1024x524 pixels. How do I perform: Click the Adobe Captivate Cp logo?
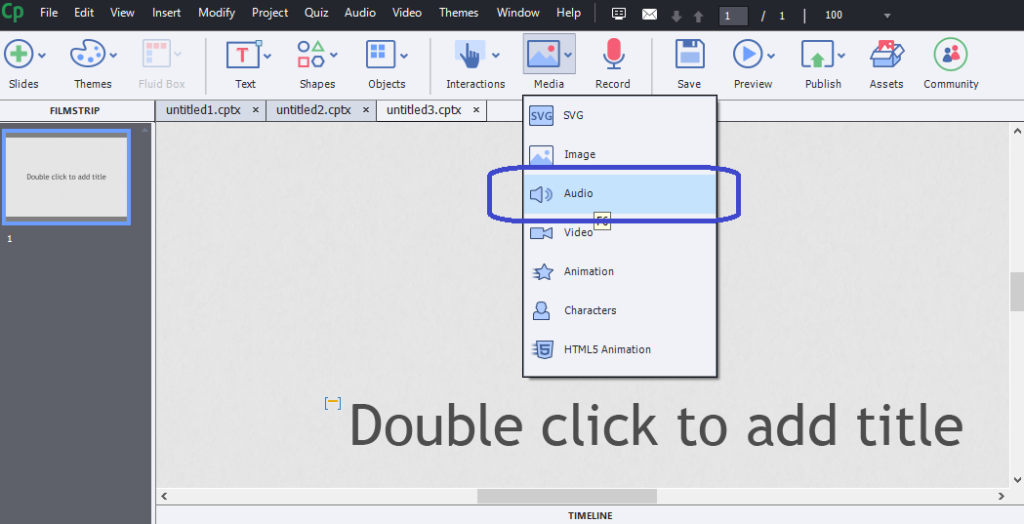(x=12, y=12)
